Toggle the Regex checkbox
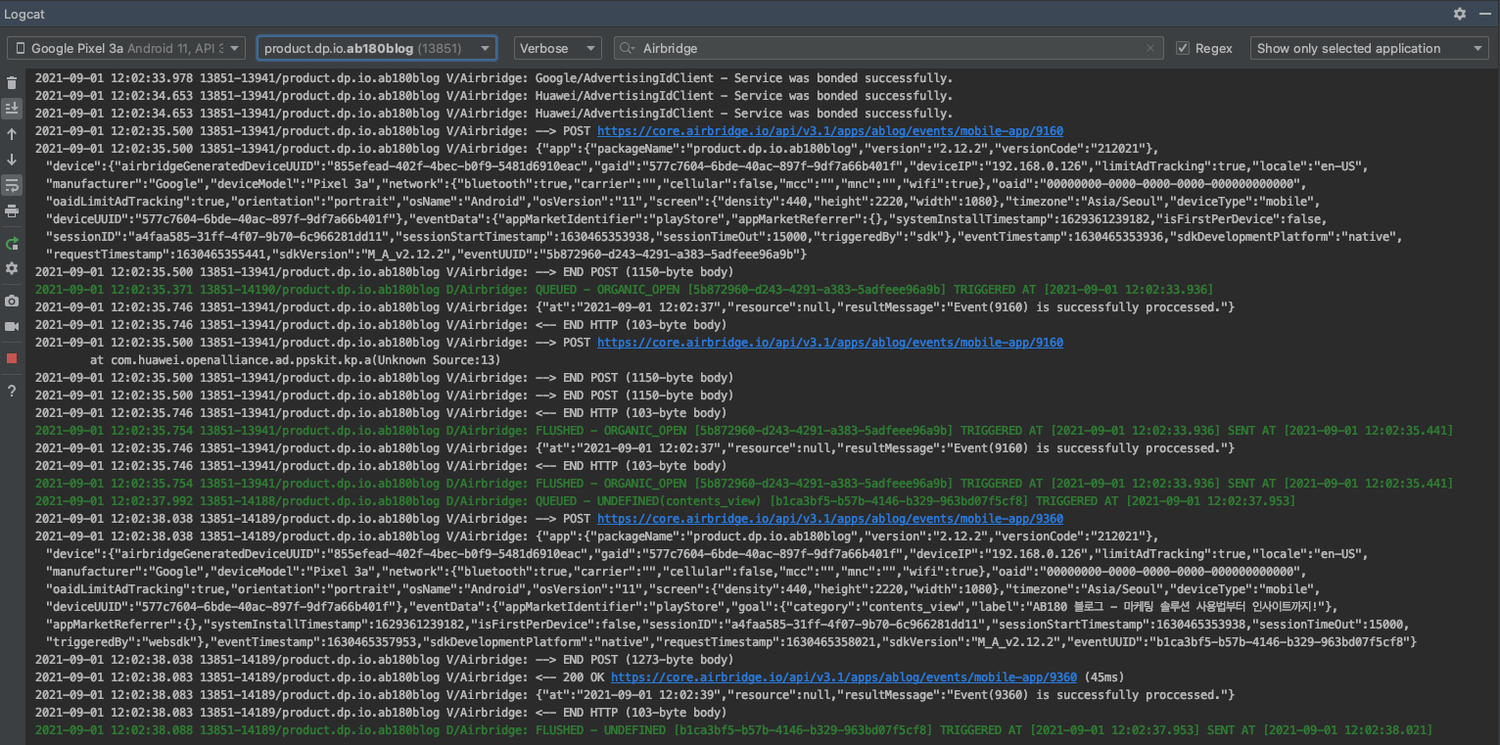Screen dimensions: 1500x745 pyautogui.click(x=1183, y=48)
